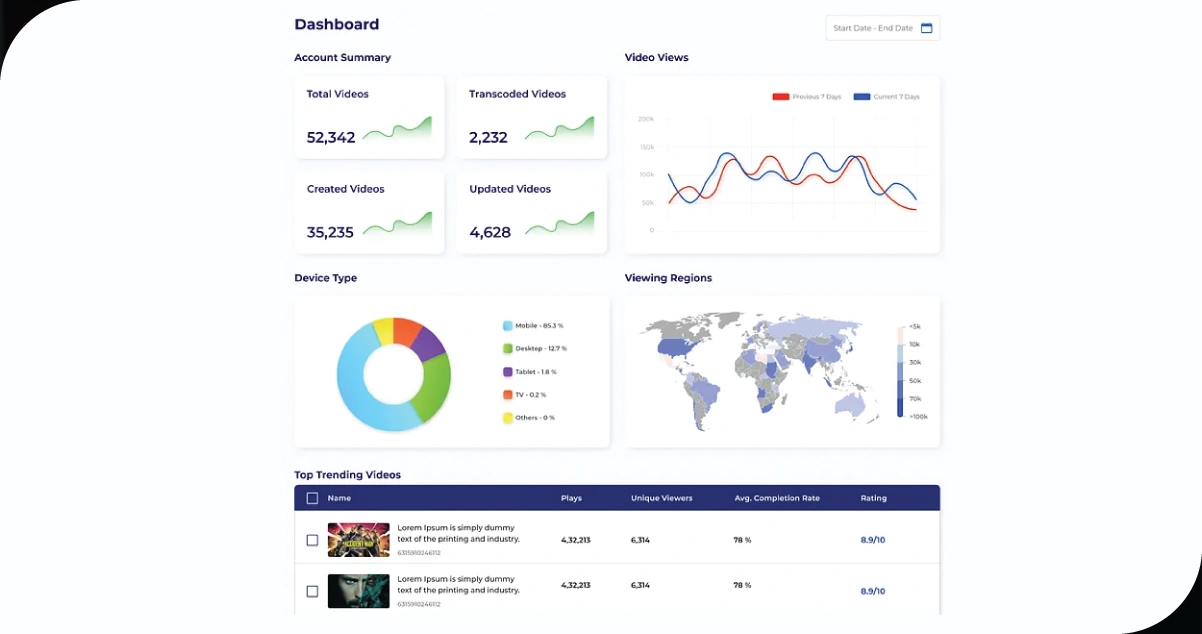
Task: Check the second trending video's checkbox
Action: [312, 591]
